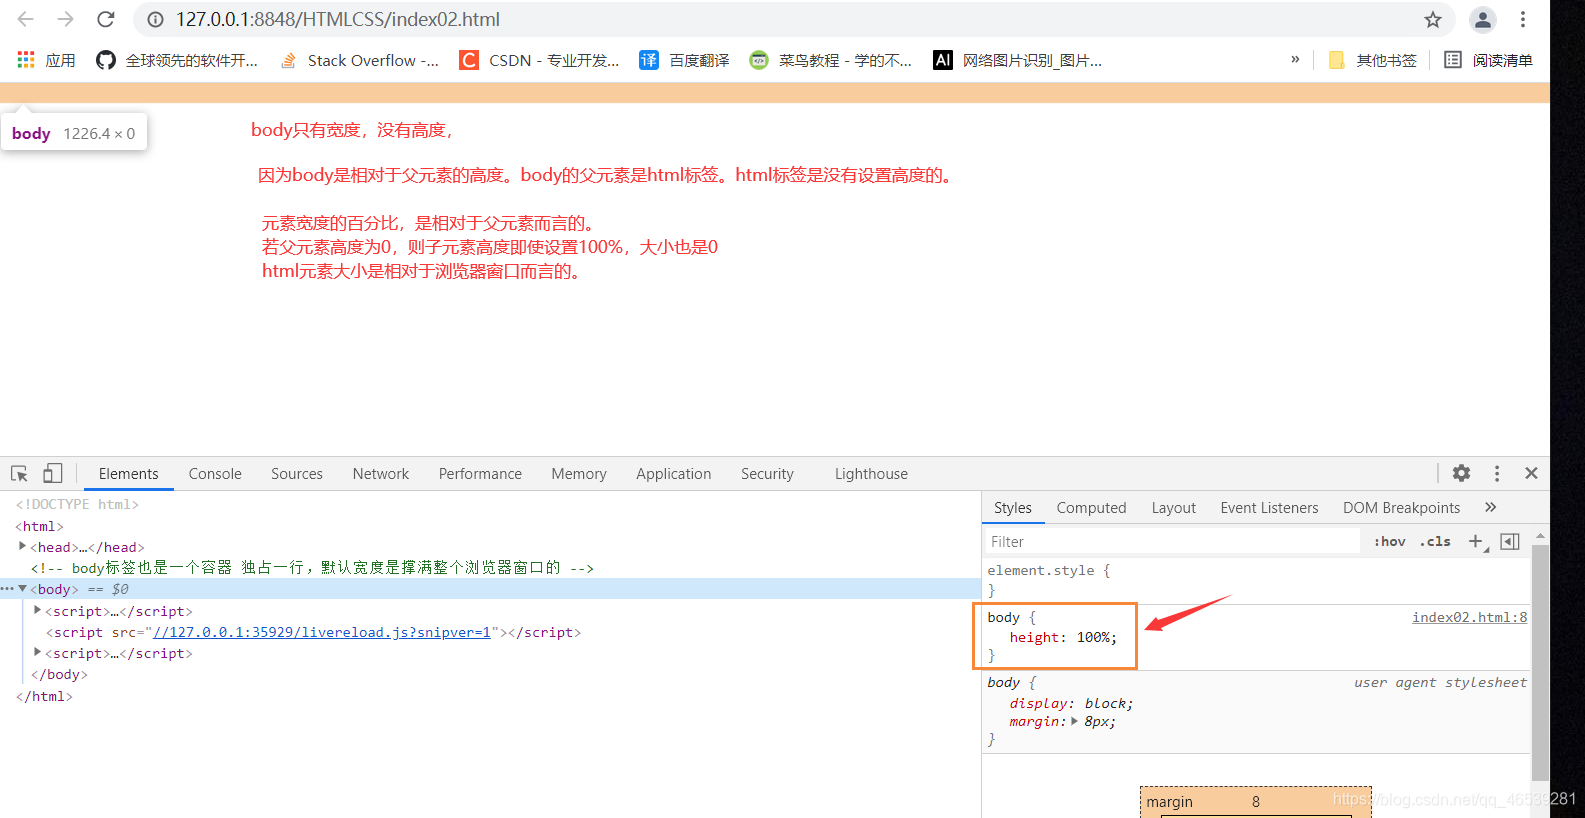Open the 菜鸟教程 bookmark

pos(831,60)
